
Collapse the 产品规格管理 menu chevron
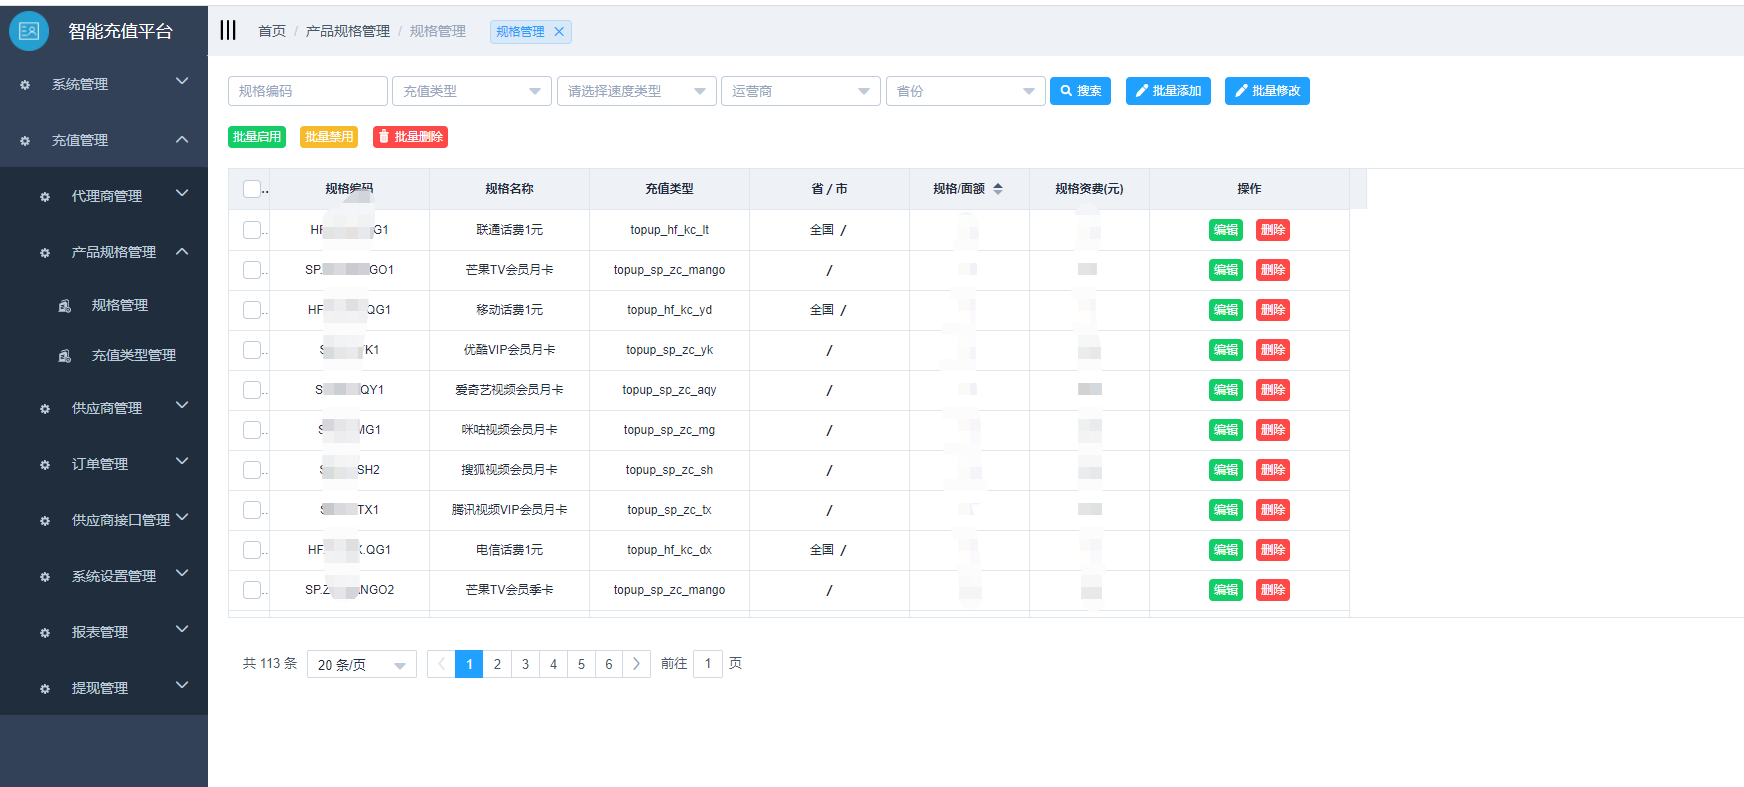[x=182, y=251]
